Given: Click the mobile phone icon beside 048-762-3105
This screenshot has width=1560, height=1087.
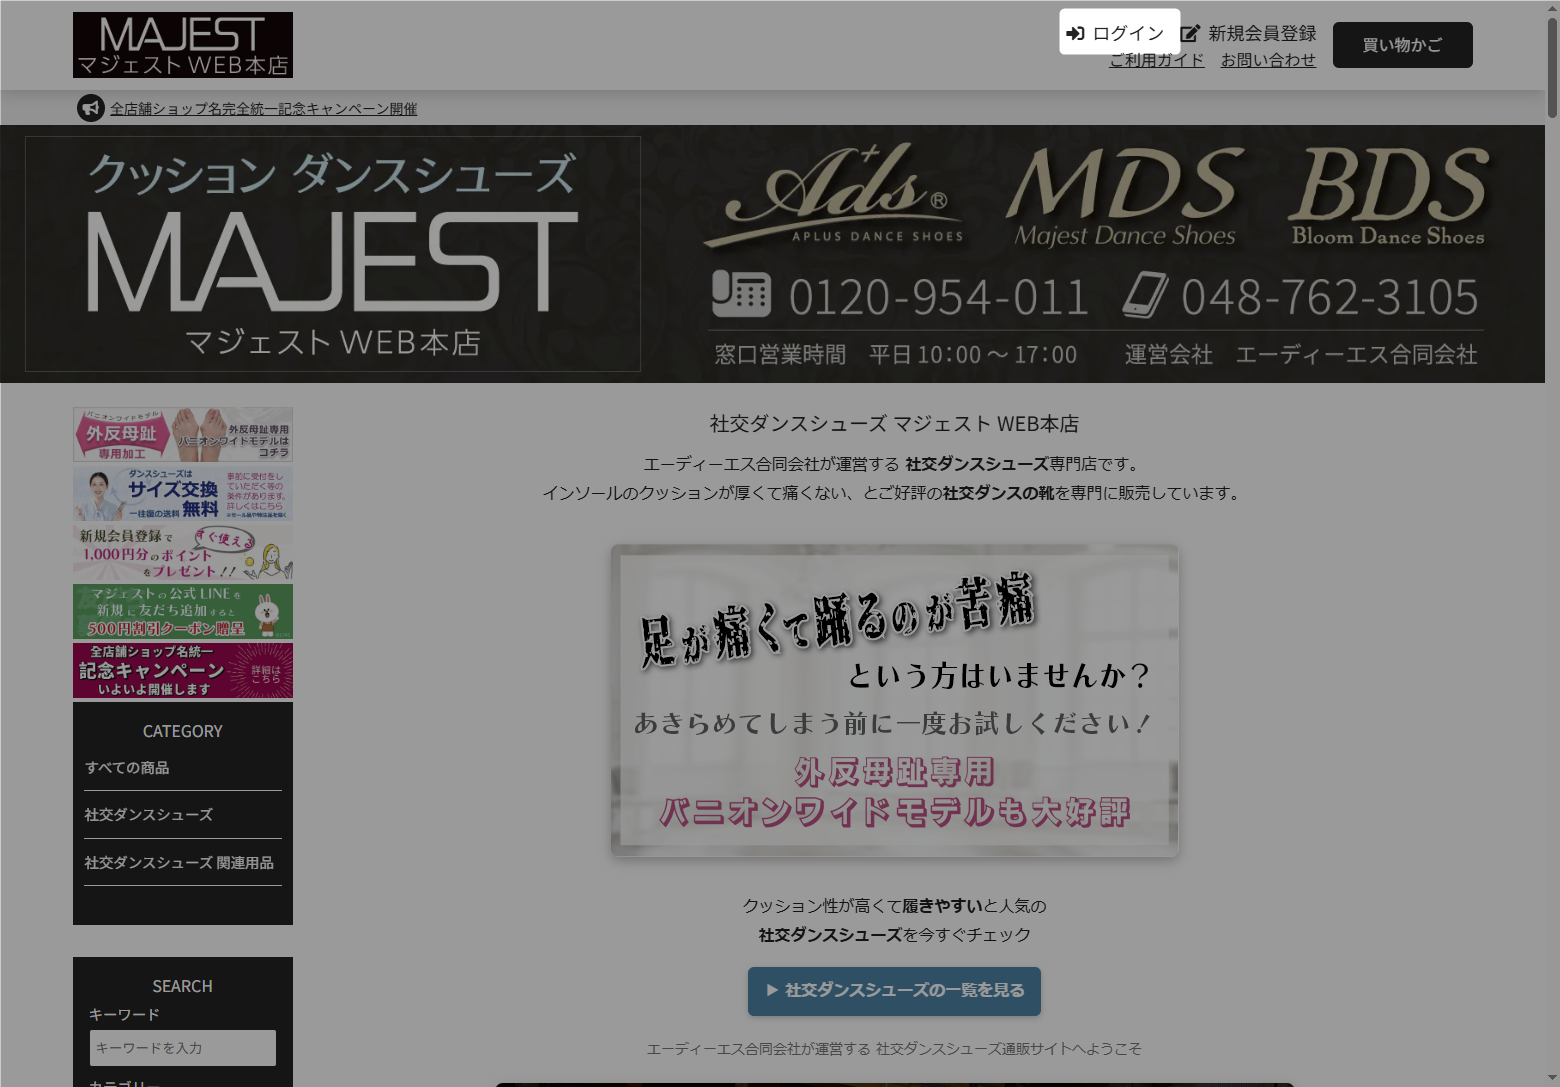Looking at the screenshot, I should pos(1144,295).
